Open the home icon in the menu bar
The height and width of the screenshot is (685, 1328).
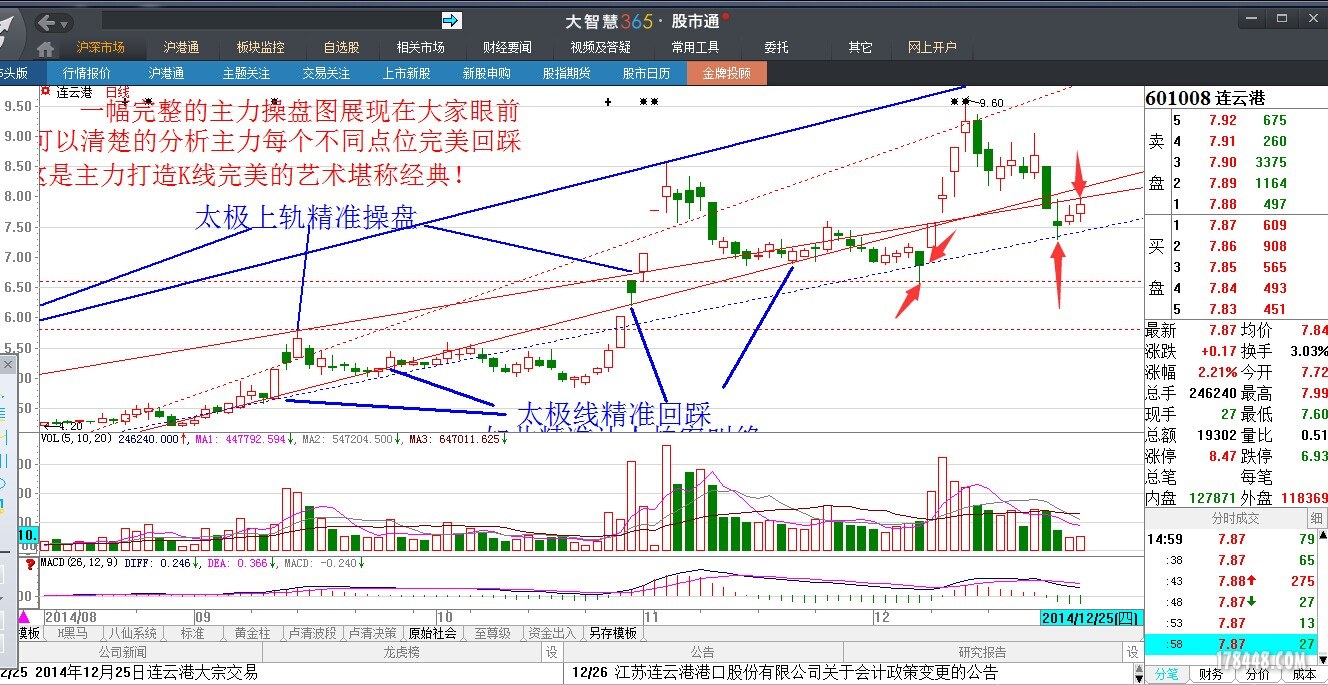[45, 49]
